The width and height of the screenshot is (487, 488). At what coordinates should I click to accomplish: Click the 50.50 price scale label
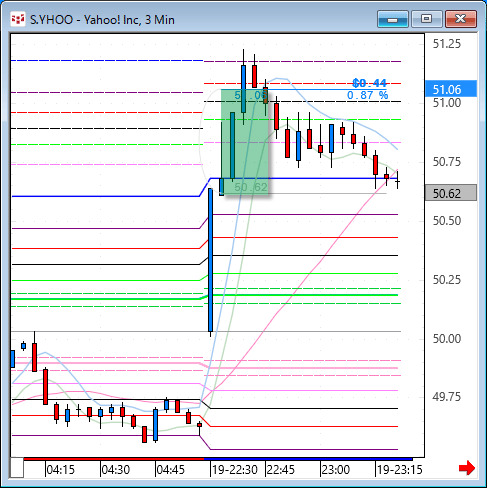447,221
